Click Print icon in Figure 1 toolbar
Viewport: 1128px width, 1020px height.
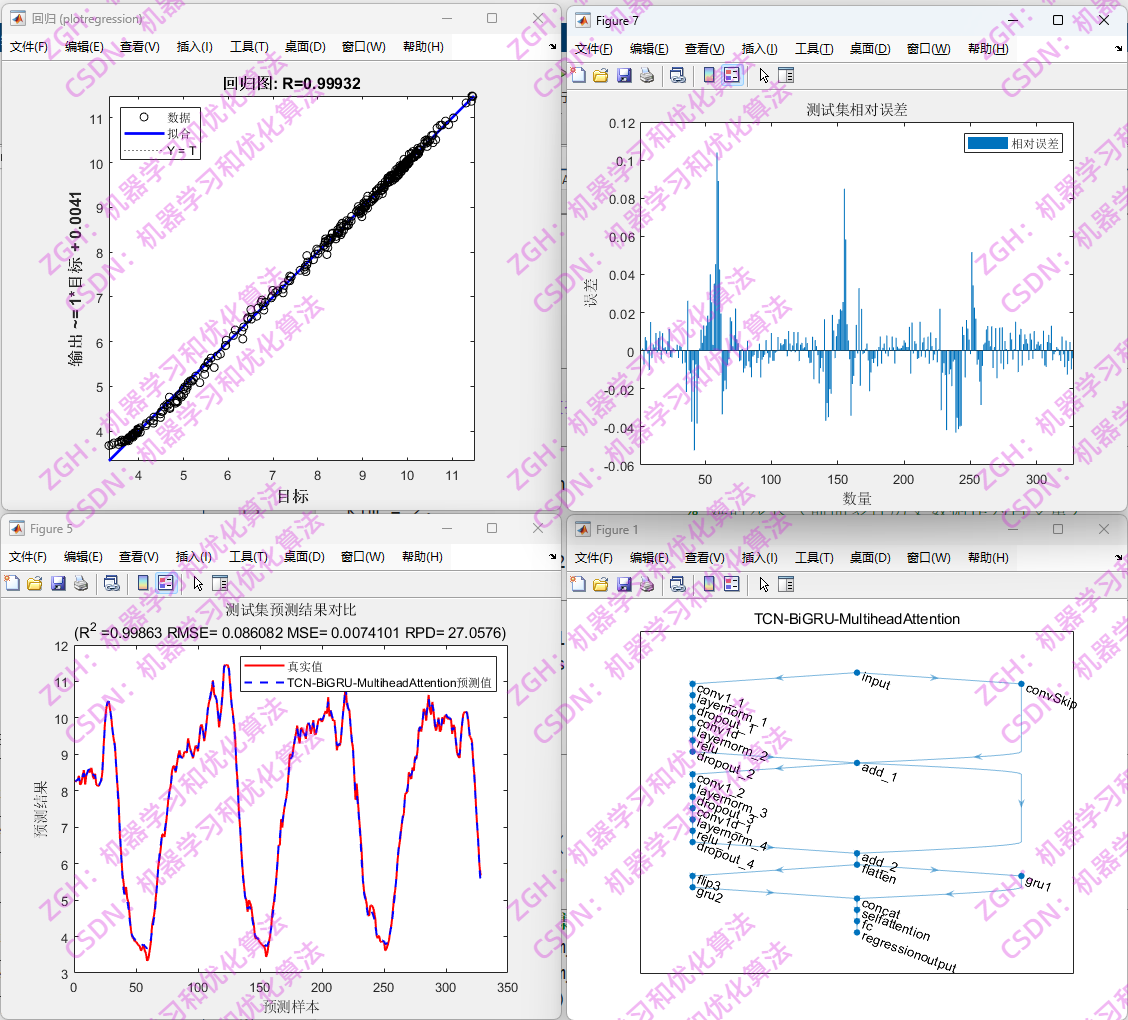pyautogui.click(x=647, y=584)
